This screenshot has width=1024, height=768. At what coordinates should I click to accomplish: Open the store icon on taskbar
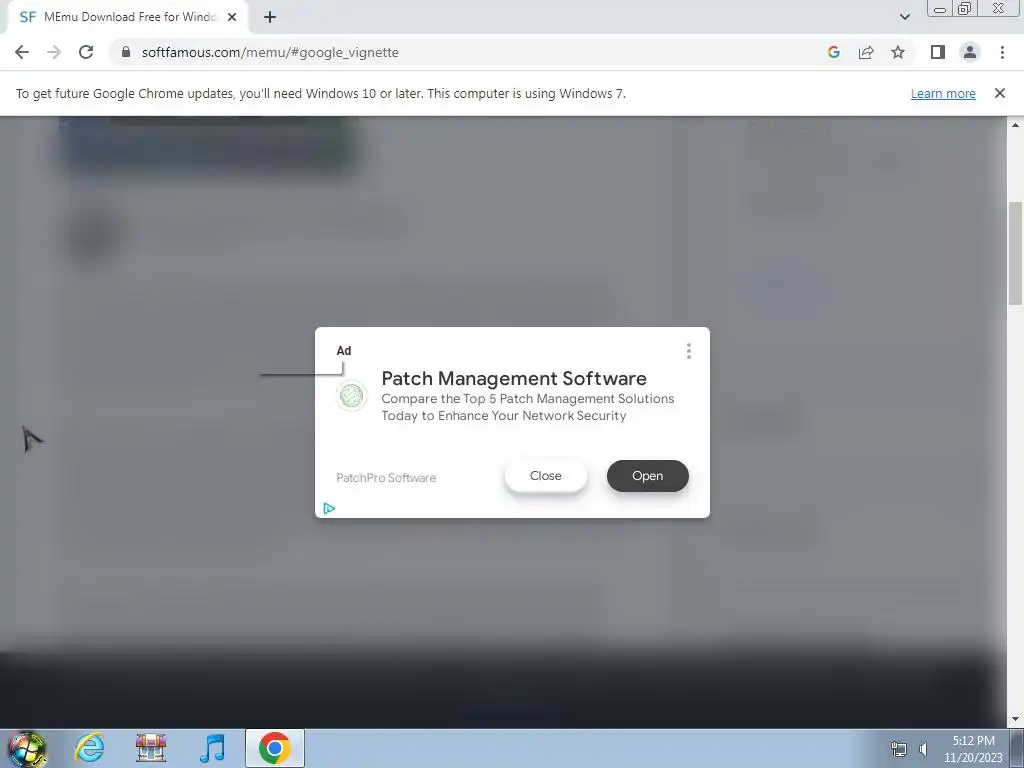[151, 748]
